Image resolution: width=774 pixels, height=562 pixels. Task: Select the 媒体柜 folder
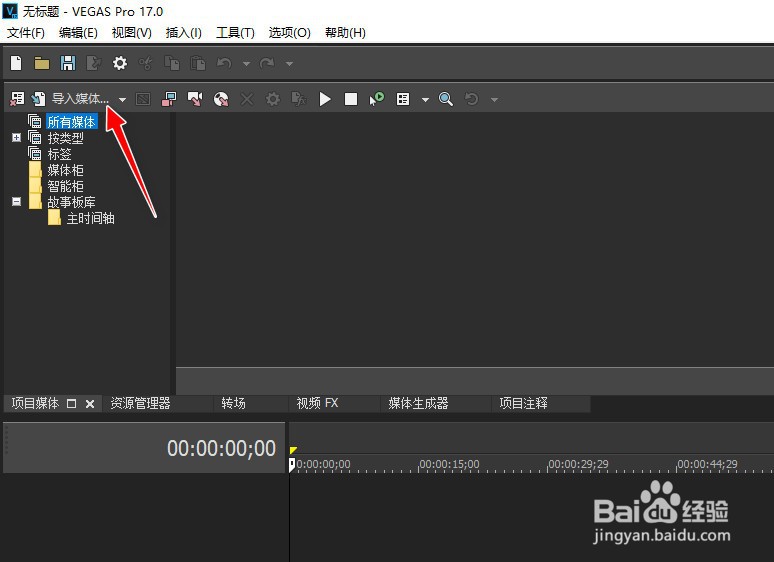coord(65,170)
